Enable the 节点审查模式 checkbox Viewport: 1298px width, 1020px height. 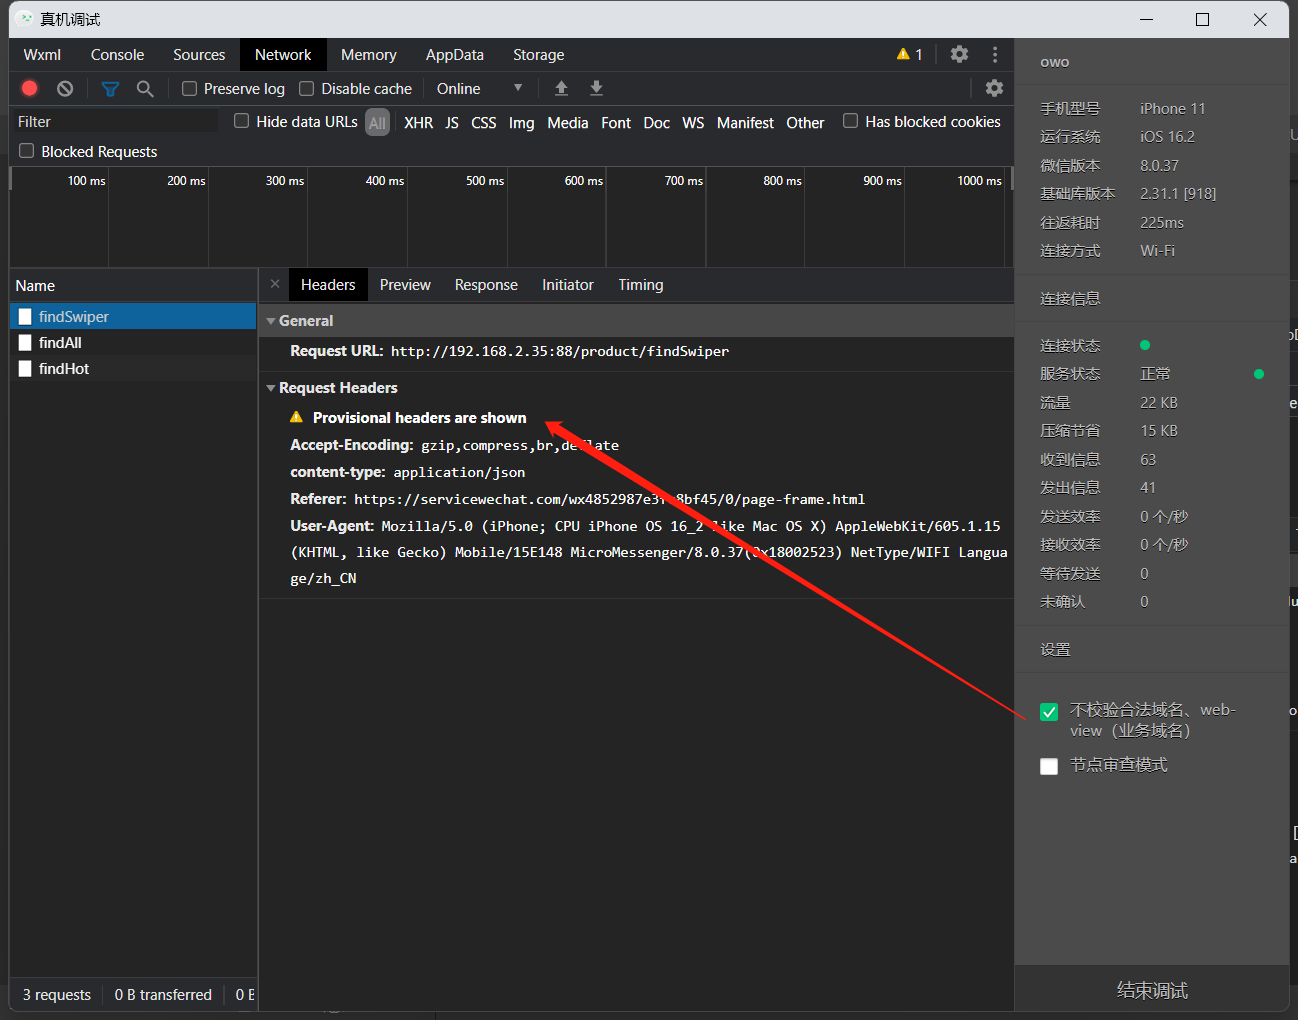pyautogui.click(x=1049, y=766)
